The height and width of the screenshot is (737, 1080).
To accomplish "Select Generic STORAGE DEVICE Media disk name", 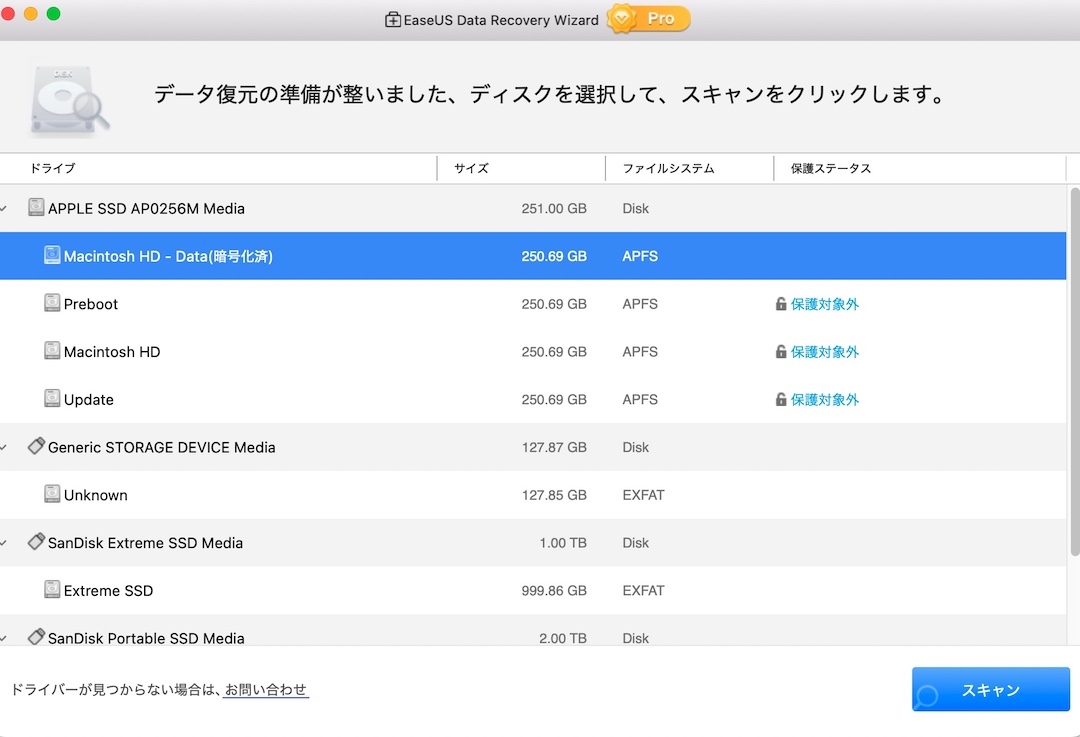I will point(161,448).
